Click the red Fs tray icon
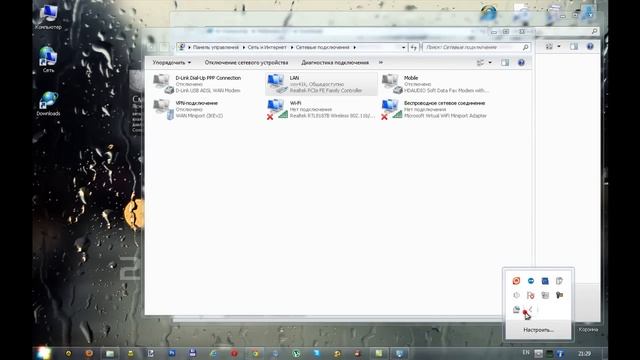 [x=531, y=295]
